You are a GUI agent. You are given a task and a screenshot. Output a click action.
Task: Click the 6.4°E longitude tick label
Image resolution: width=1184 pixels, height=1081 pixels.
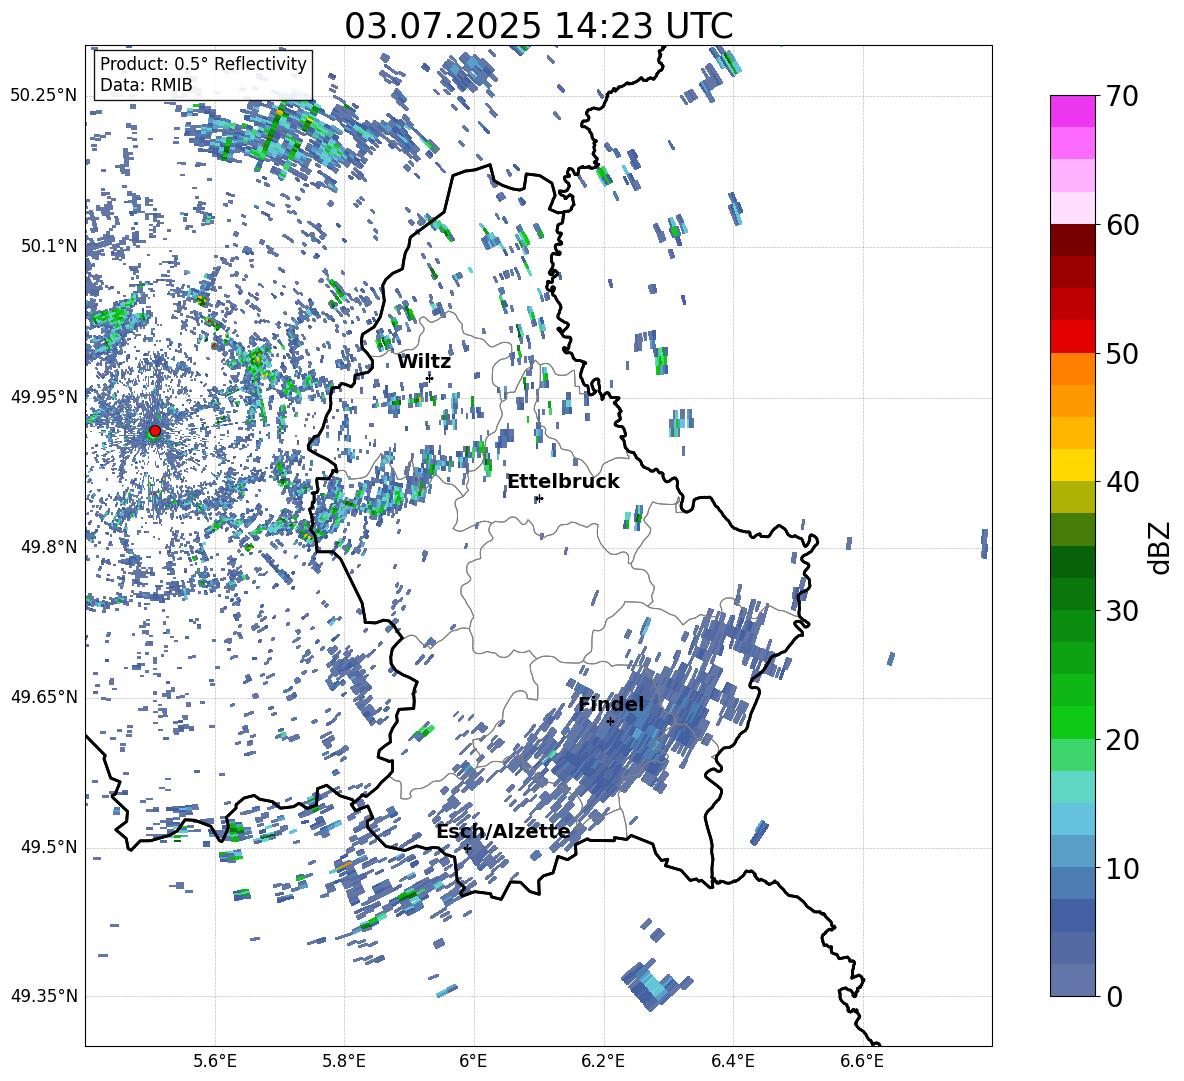[x=732, y=1061]
